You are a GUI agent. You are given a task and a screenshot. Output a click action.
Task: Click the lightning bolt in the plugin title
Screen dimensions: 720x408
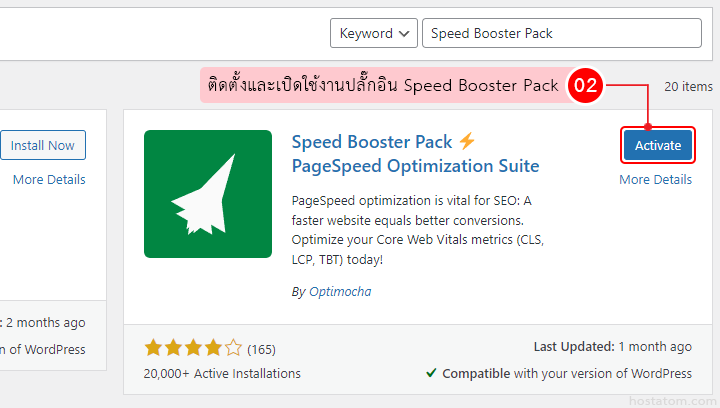(x=467, y=142)
